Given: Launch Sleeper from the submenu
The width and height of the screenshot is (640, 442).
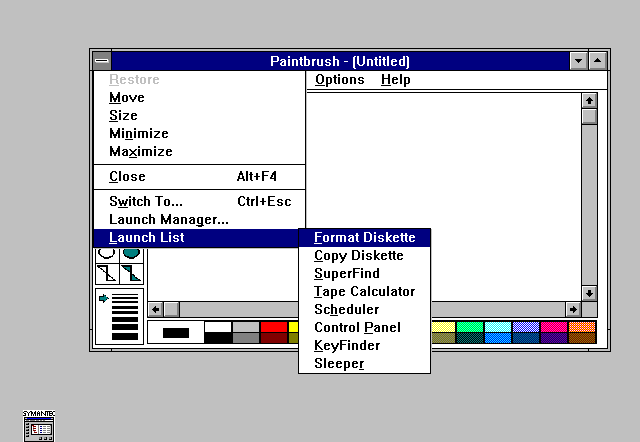Looking at the screenshot, I should [x=364, y=363].
